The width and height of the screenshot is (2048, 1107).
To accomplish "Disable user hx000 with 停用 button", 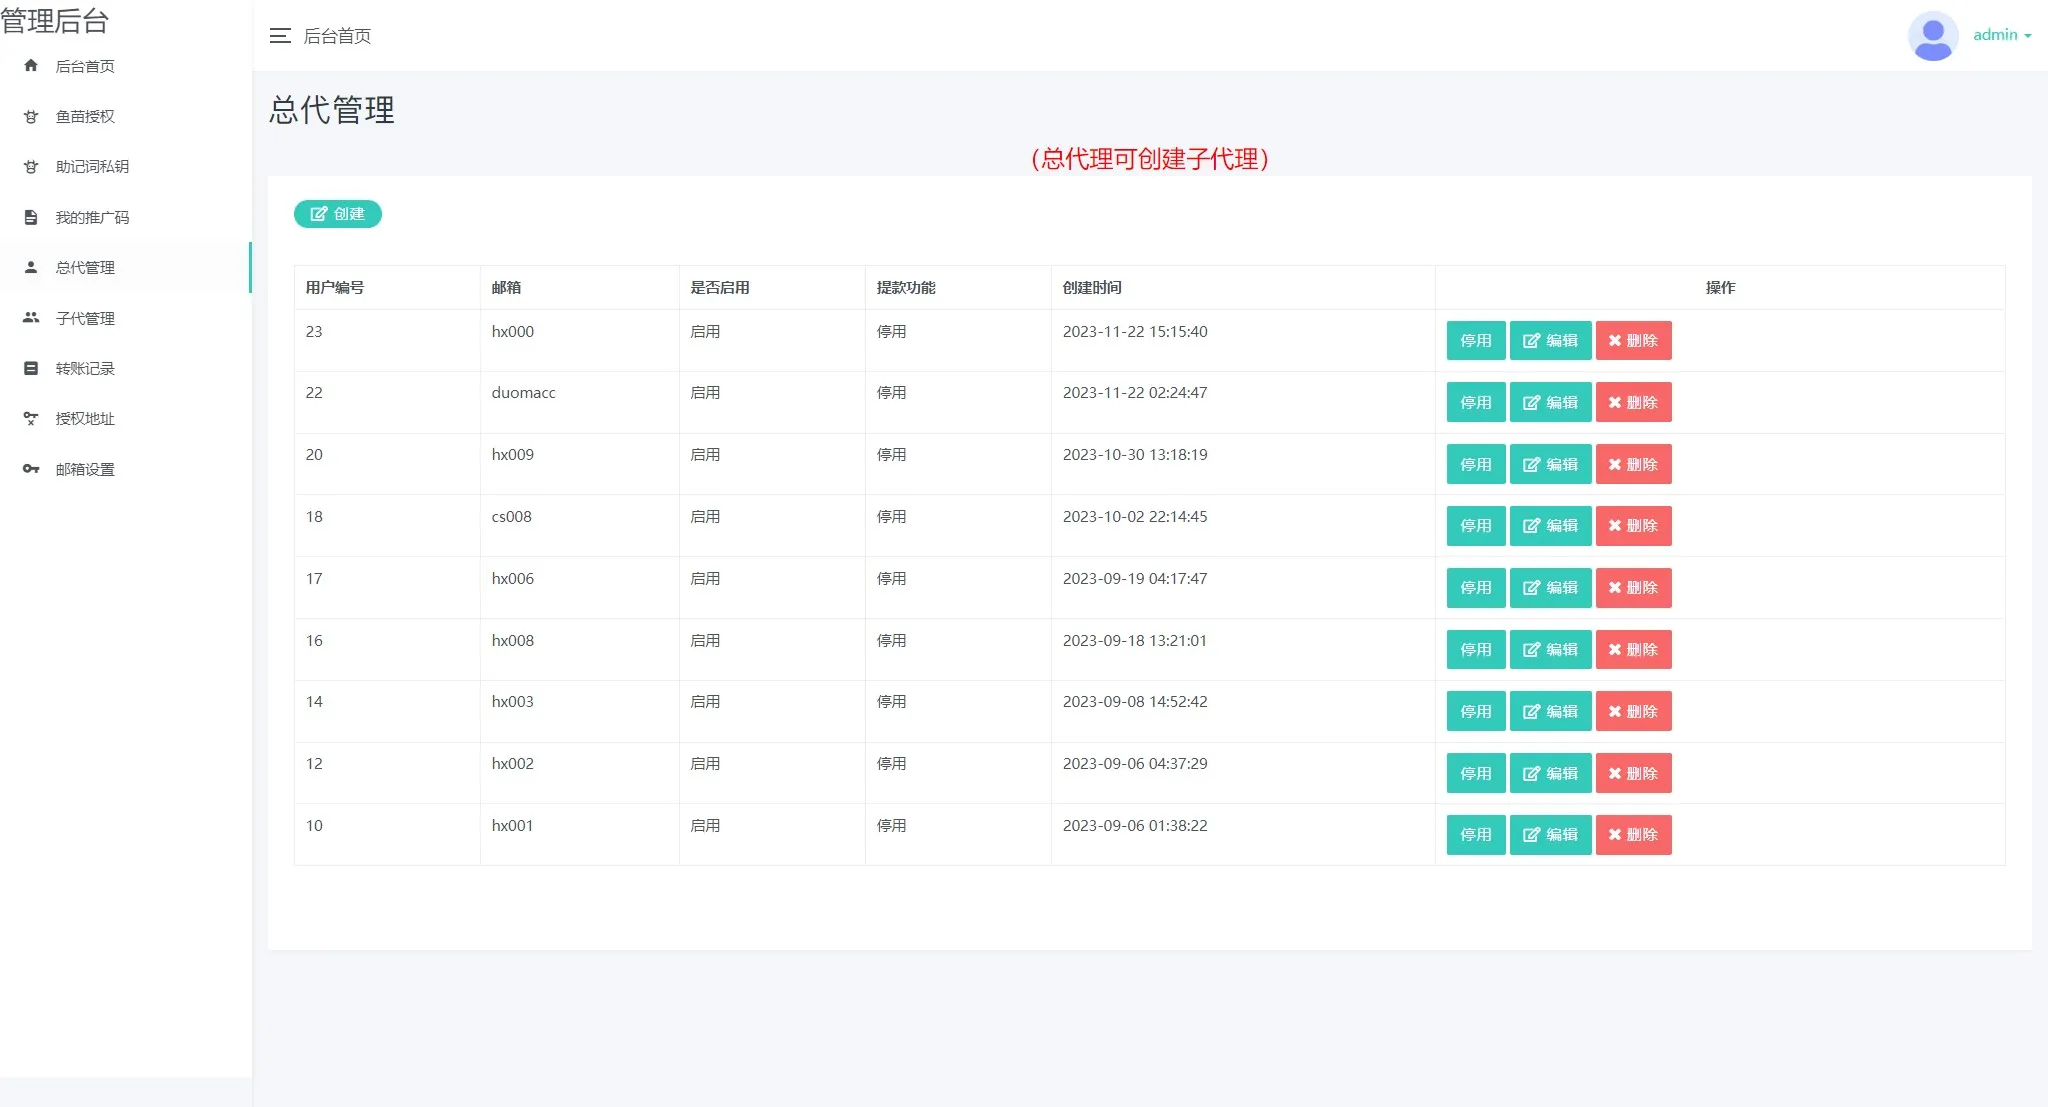I will click(1475, 341).
